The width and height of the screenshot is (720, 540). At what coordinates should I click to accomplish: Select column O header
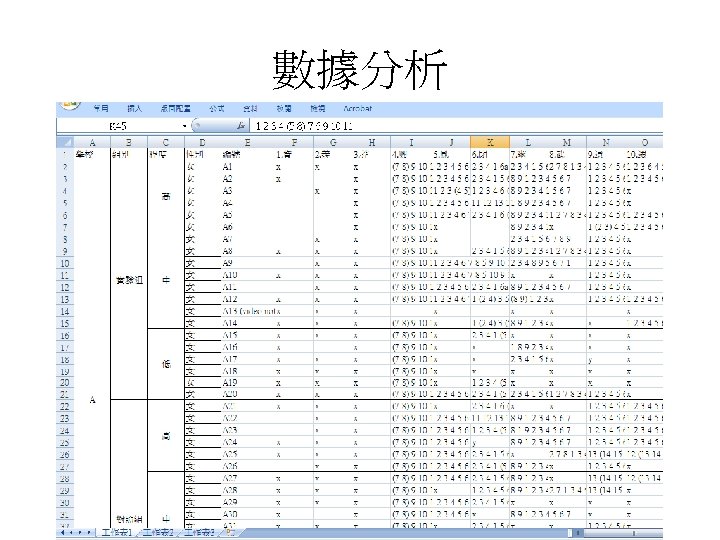pyautogui.click(x=644, y=142)
